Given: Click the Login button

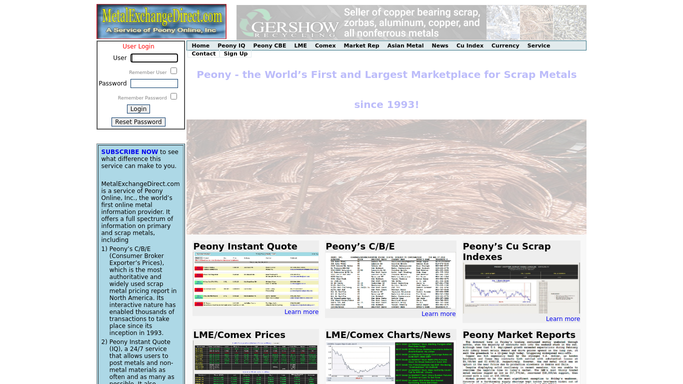Looking at the screenshot, I should (139, 109).
